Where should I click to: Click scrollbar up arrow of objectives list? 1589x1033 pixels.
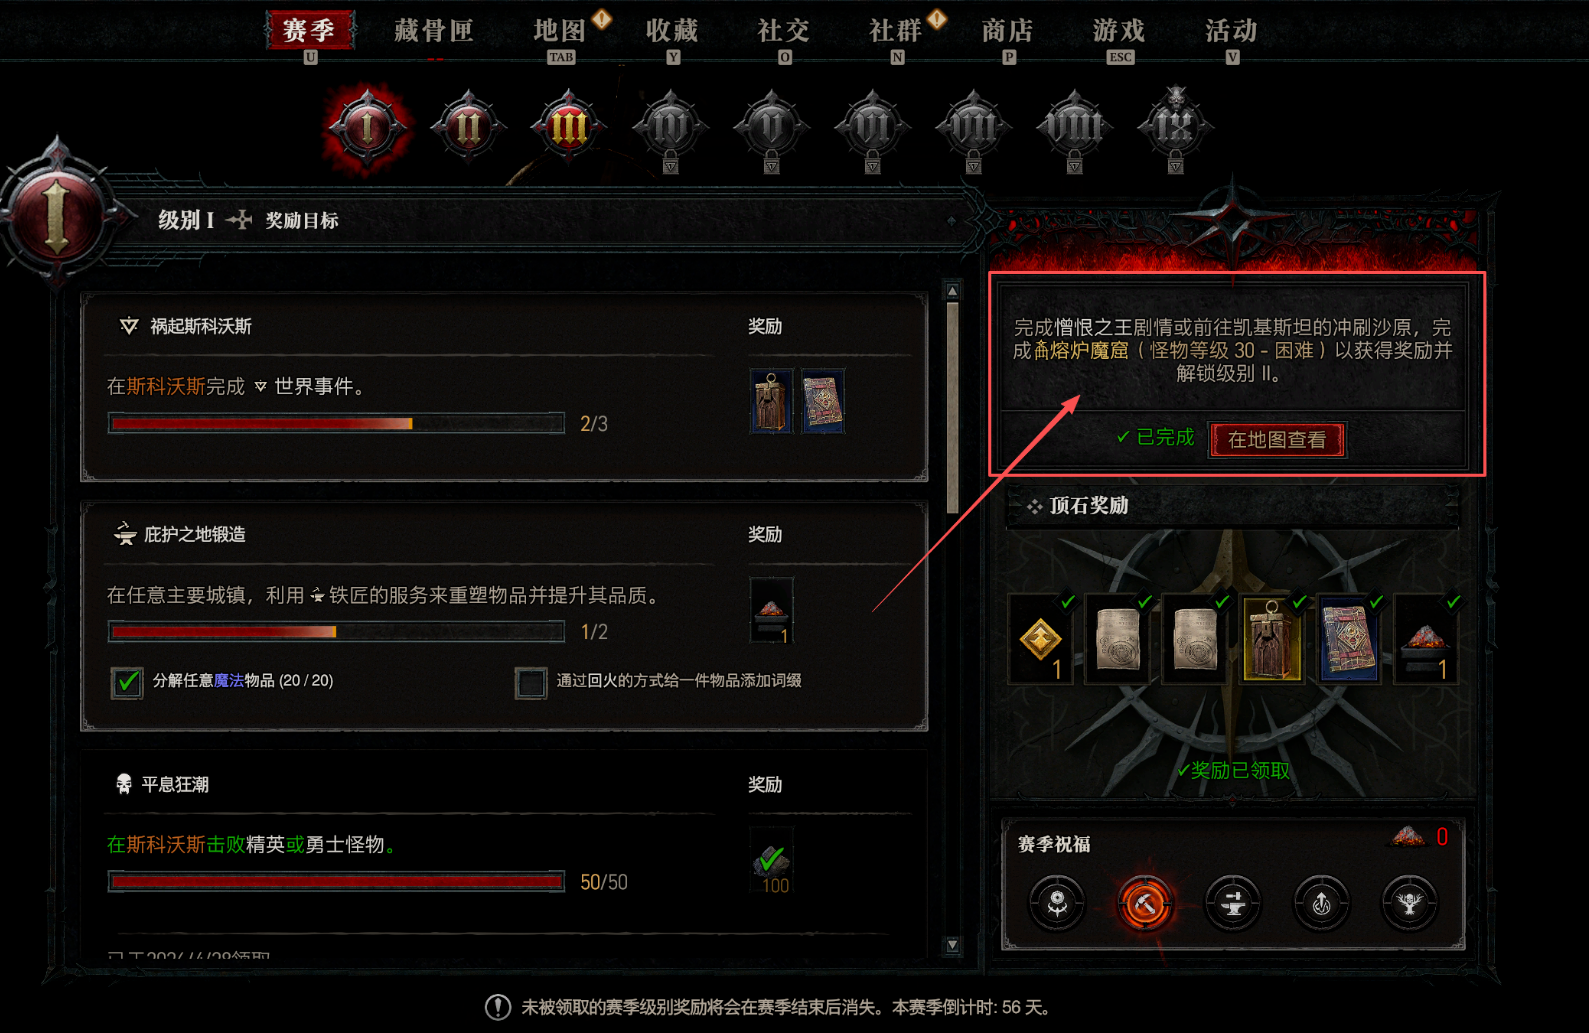(x=952, y=291)
